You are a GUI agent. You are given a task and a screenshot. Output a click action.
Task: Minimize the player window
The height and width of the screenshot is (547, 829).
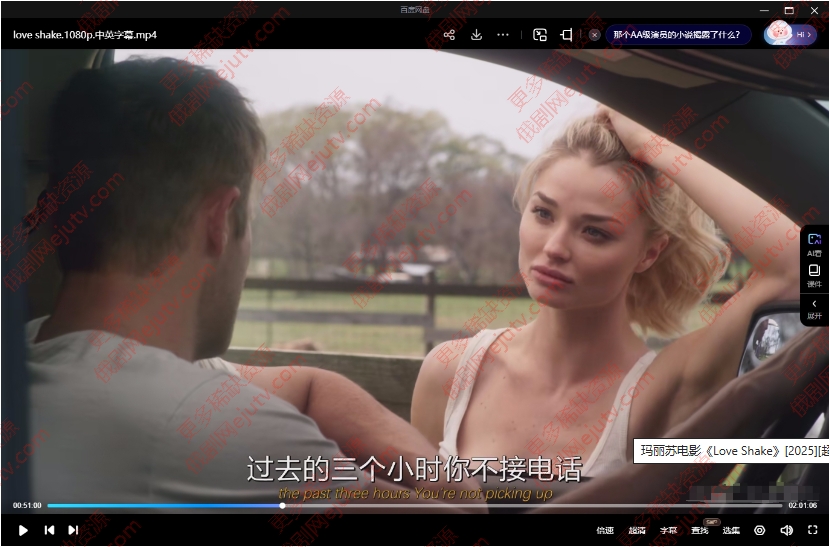coord(764,10)
